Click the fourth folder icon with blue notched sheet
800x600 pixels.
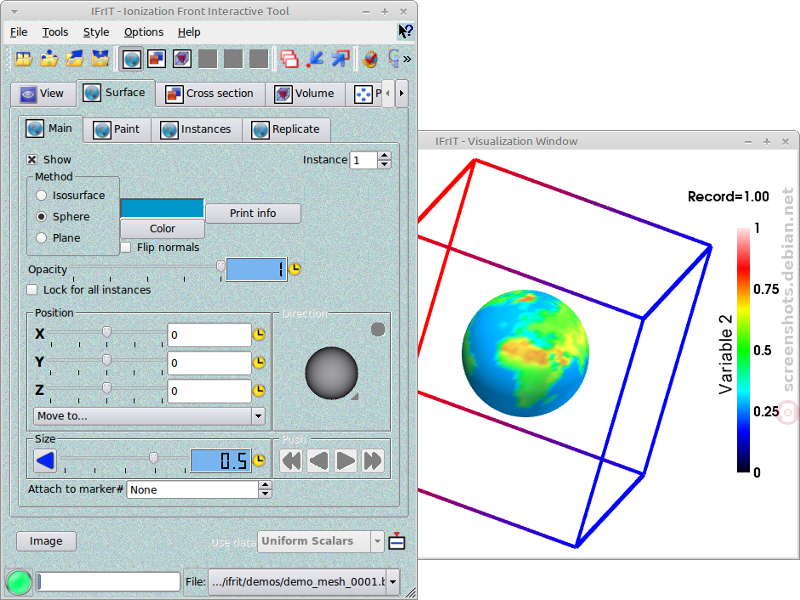100,59
